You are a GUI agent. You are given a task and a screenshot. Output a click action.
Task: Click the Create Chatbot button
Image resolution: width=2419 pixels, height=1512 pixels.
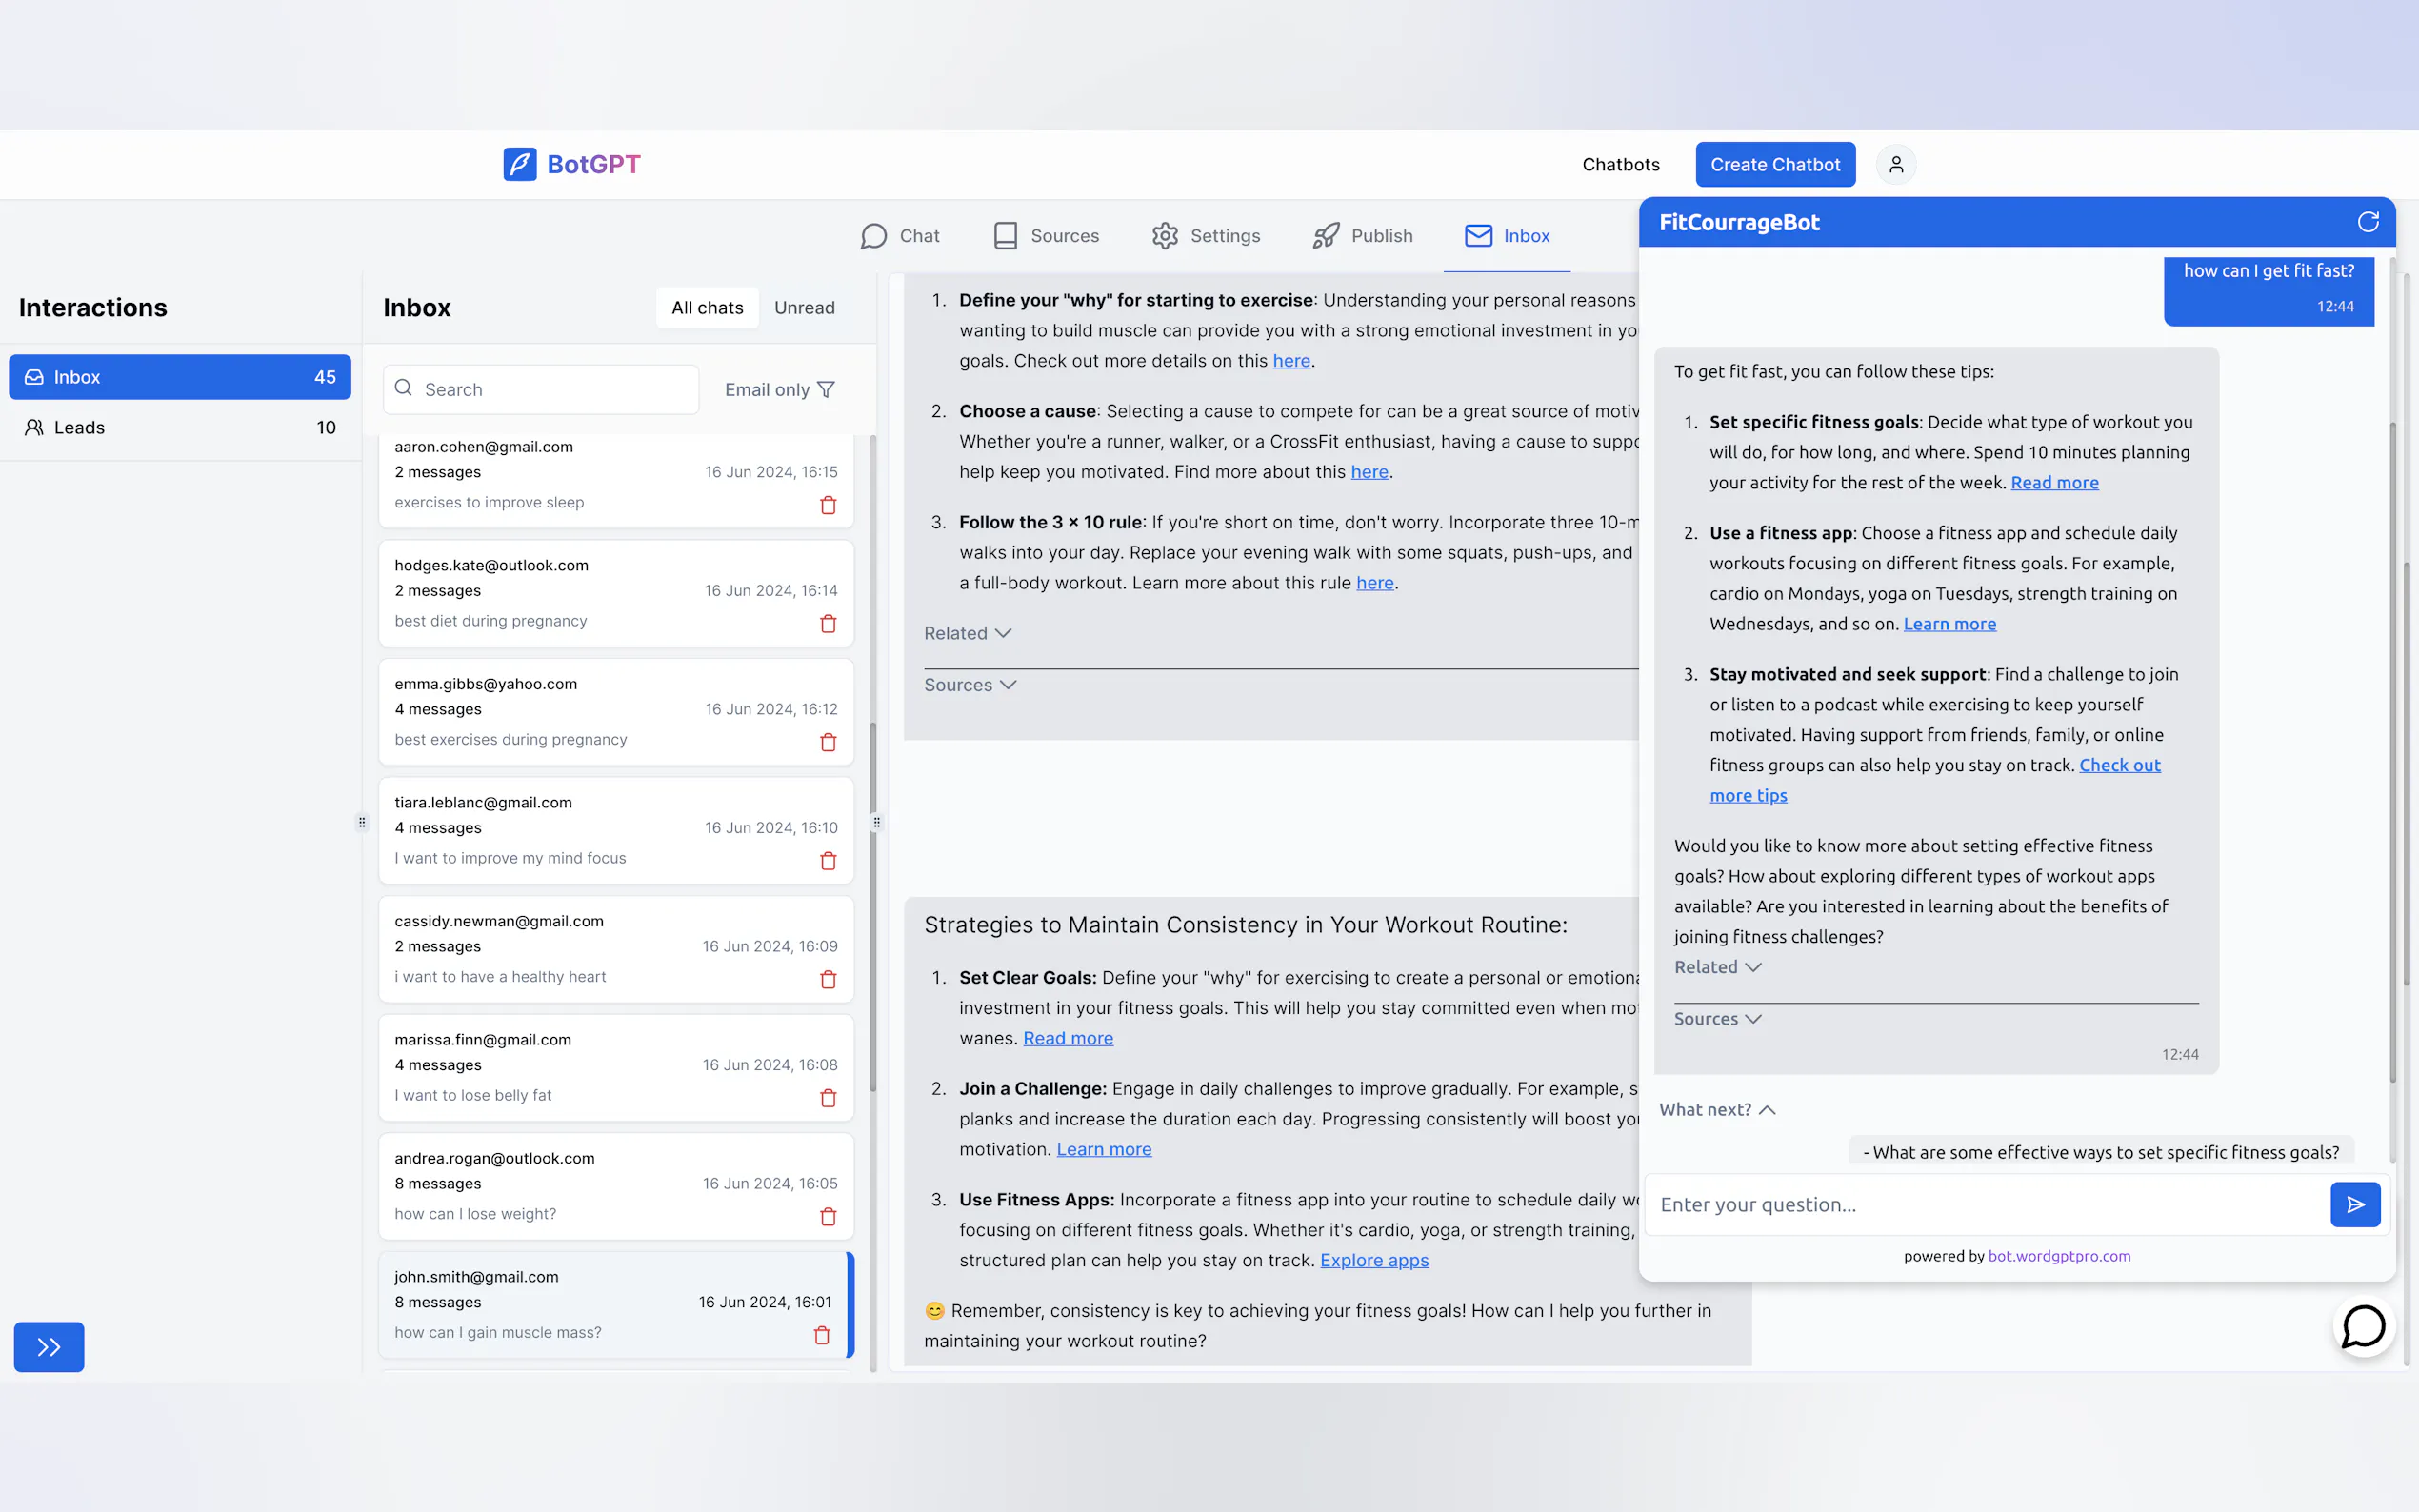[1775, 164]
